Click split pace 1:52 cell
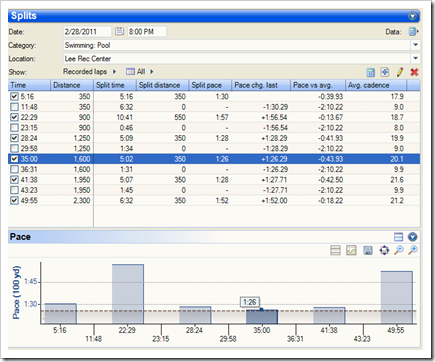Image resolution: width=435 pixels, height=362 pixels. tap(222, 200)
